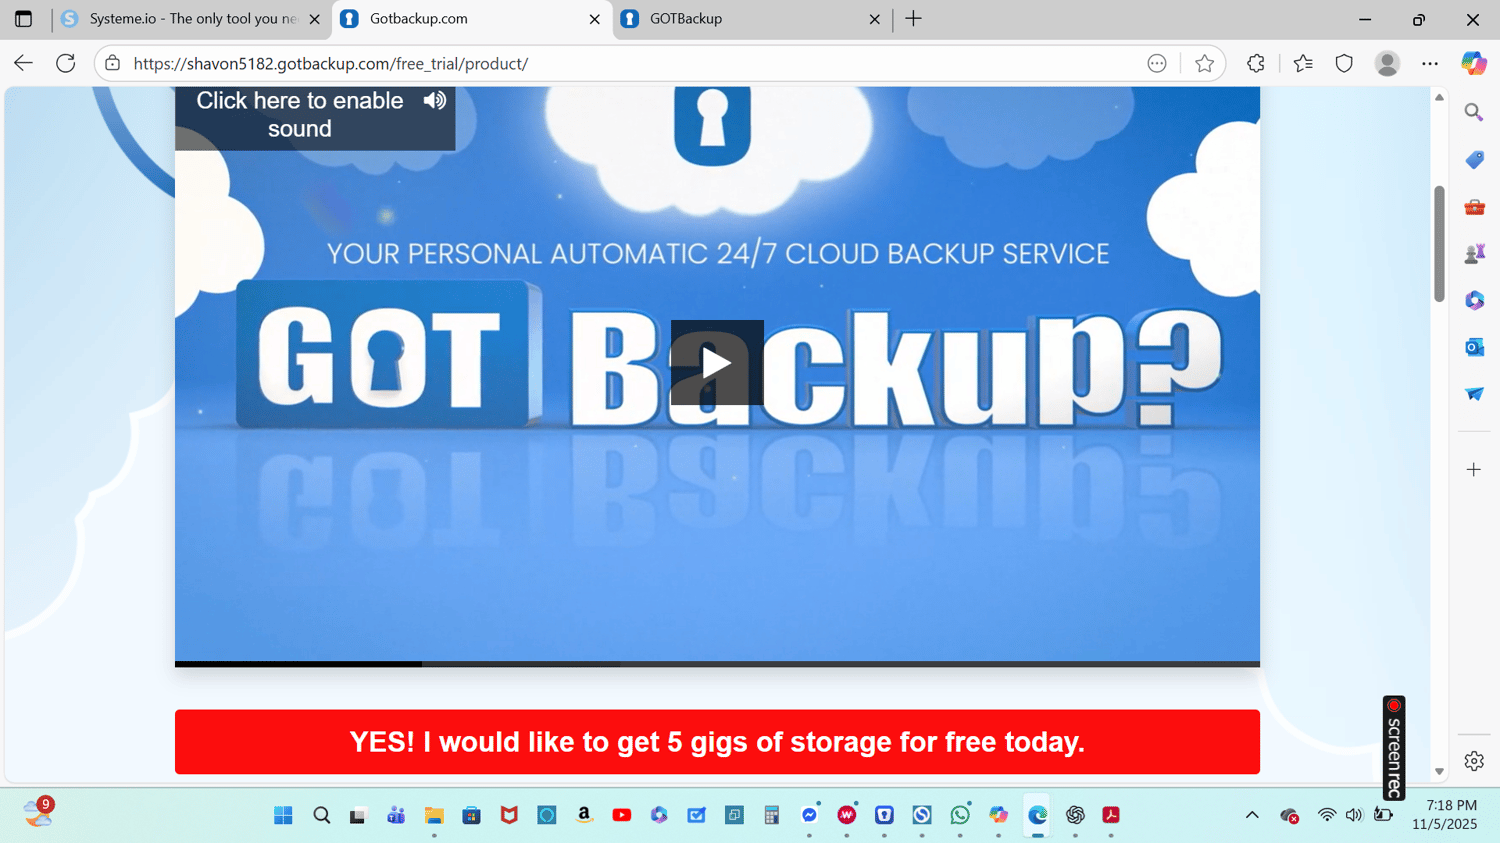Click here to enable sound banner
The height and width of the screenshot is (843, 1500).
[315, 117]
